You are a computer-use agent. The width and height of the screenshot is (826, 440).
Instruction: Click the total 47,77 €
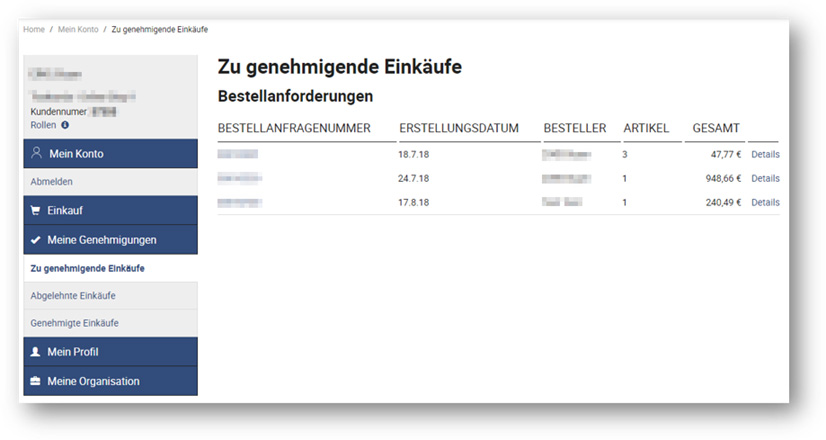(726, 154)
